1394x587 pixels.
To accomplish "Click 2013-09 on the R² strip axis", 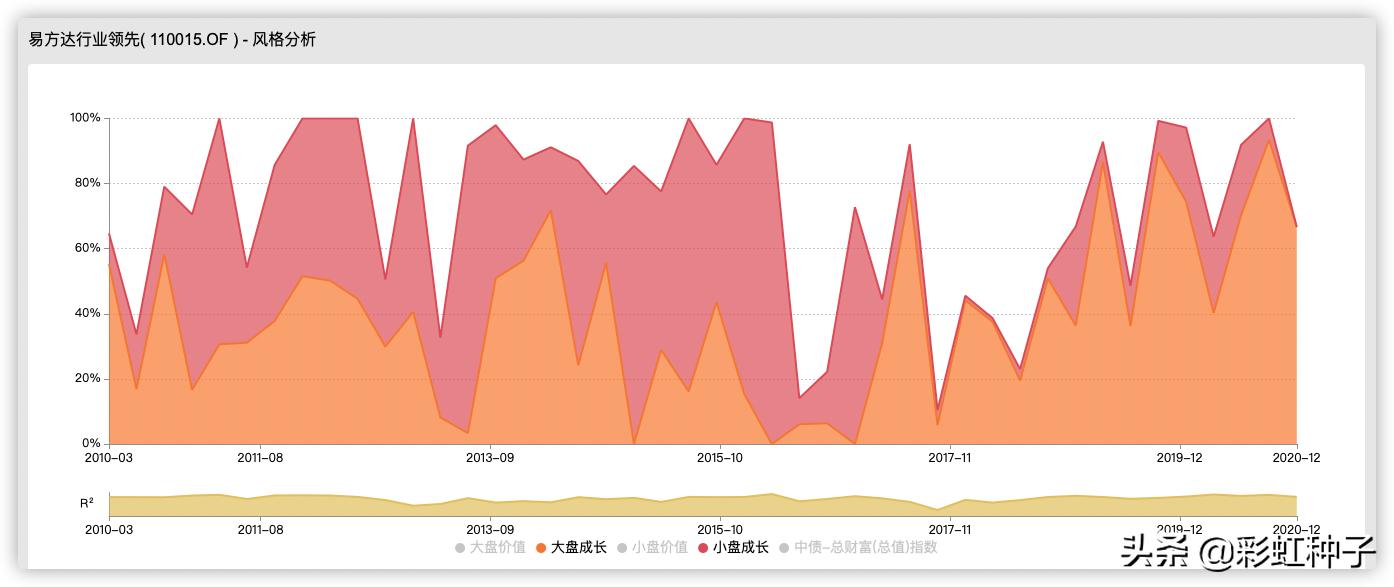I will pos(490,529).
